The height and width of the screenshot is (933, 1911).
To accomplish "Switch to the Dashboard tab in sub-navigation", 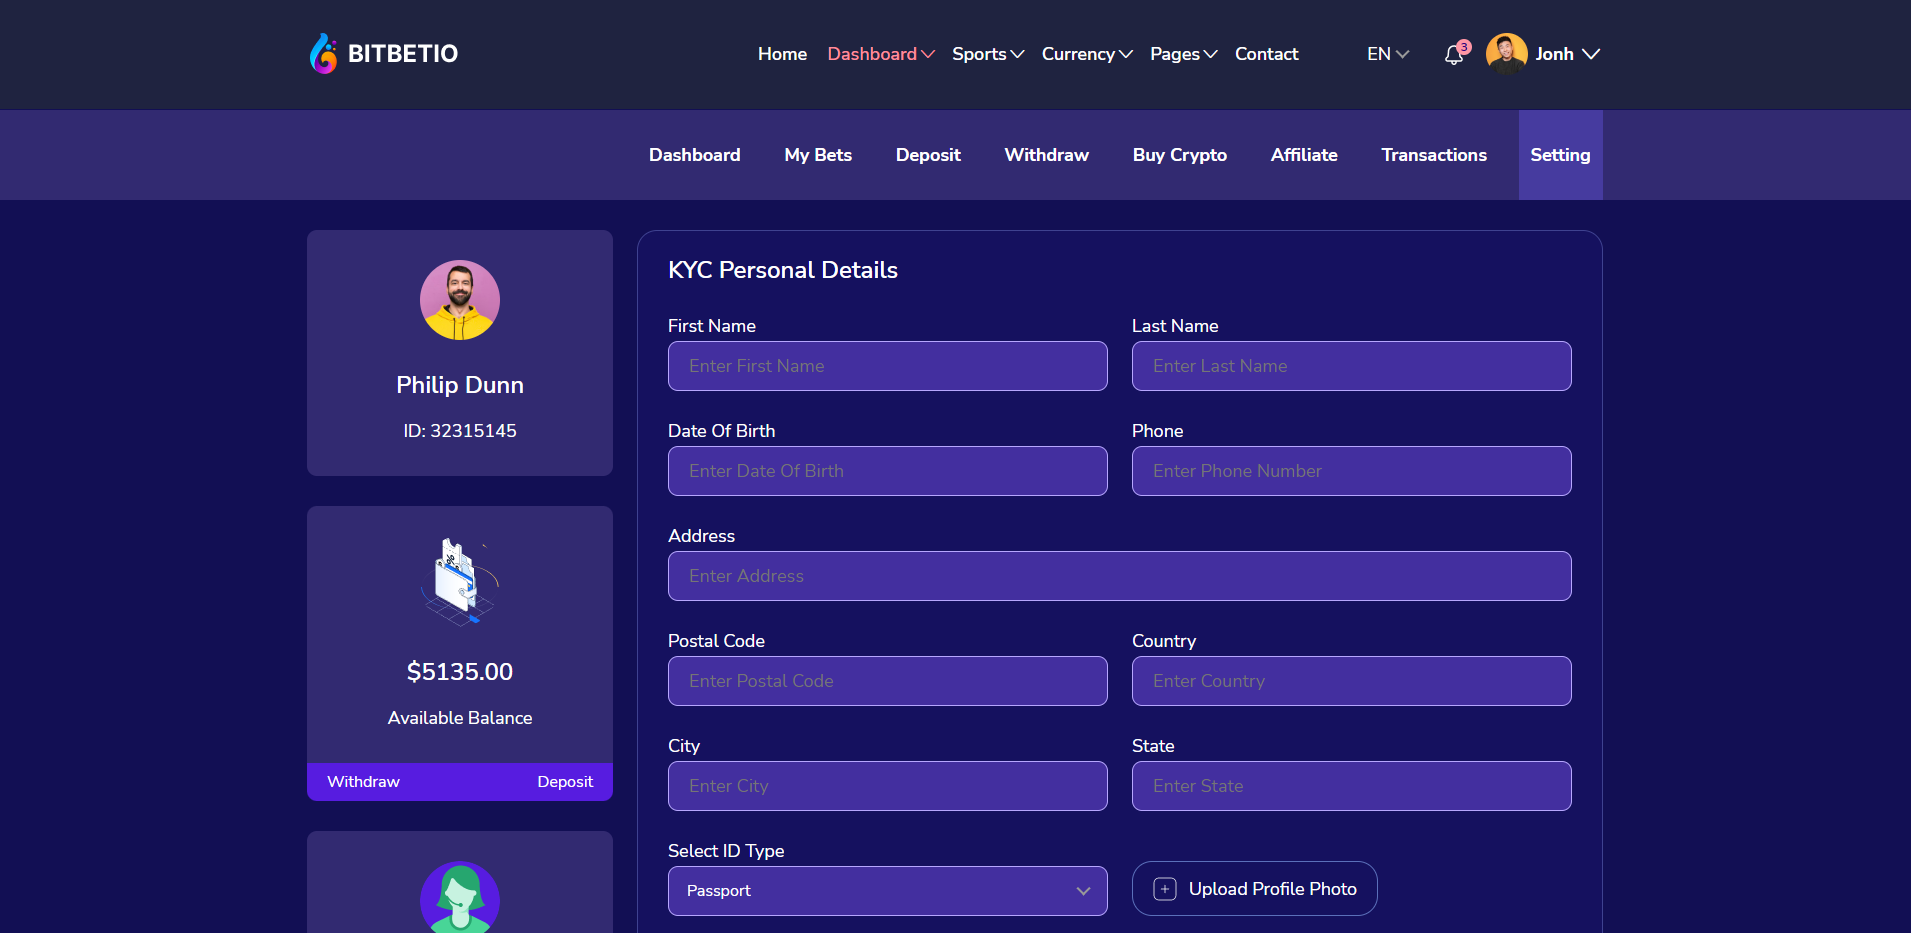I will pos(695,155).
